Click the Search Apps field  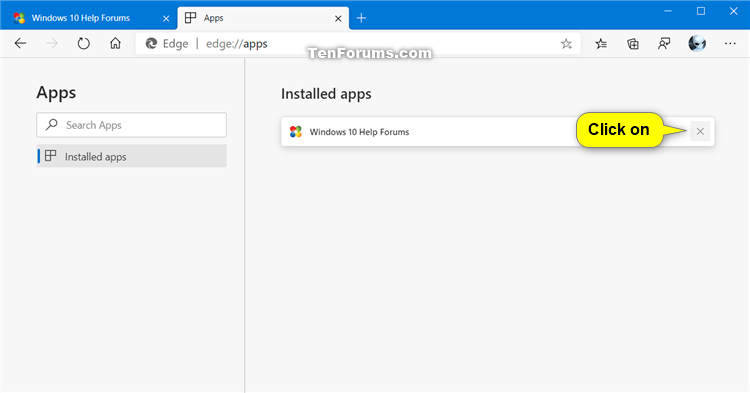tap(132, 125)
